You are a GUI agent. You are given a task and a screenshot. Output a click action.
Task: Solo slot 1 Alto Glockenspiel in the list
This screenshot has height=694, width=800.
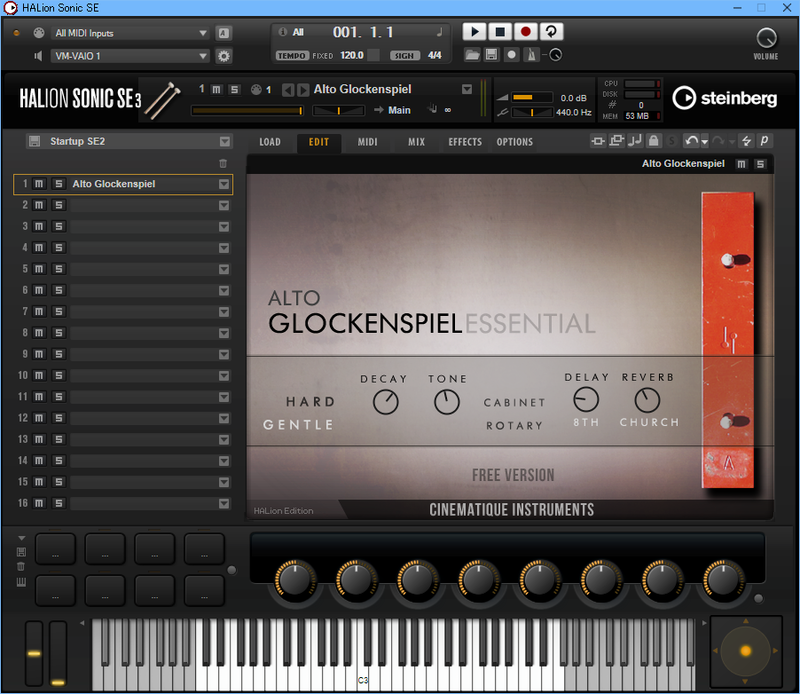click(59, 184)
